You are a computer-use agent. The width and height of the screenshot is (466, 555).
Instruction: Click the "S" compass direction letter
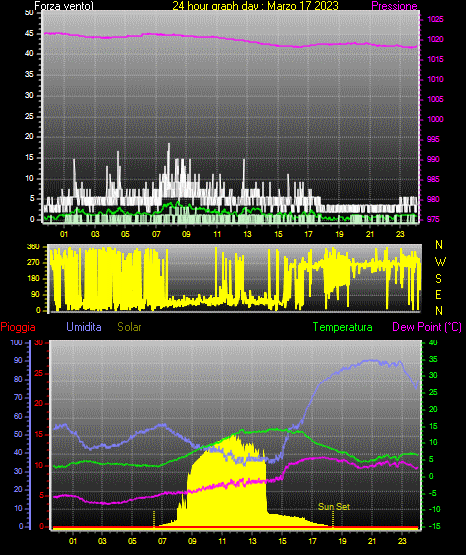[438, 279]
